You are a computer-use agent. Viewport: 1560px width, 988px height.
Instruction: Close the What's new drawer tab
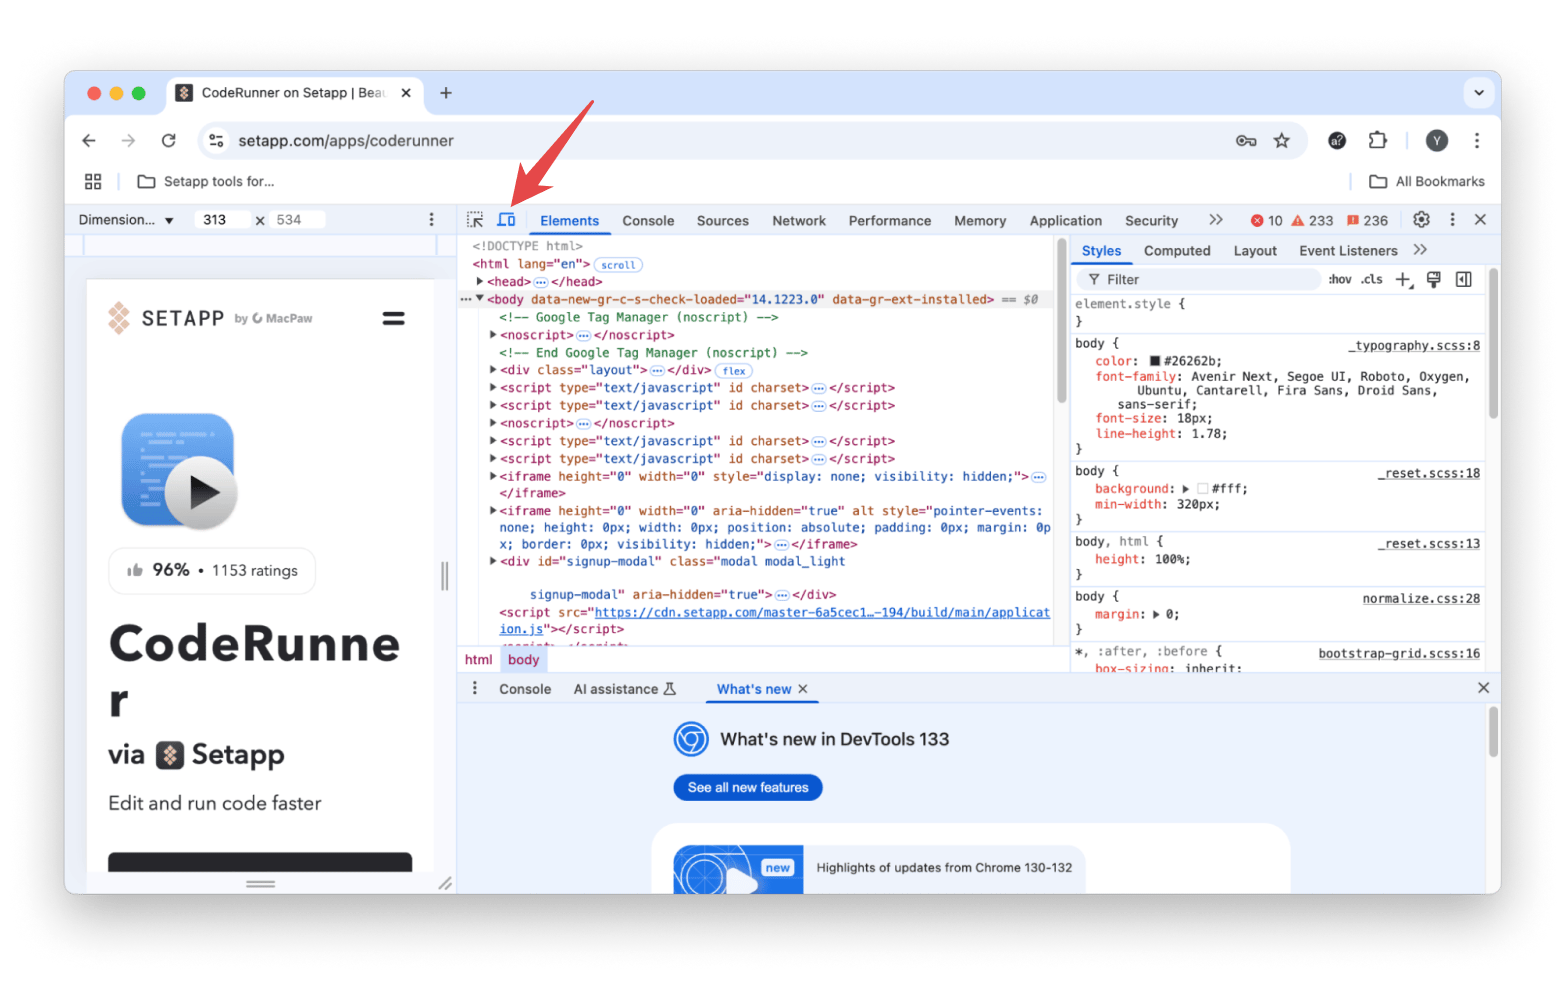(803, 689)
